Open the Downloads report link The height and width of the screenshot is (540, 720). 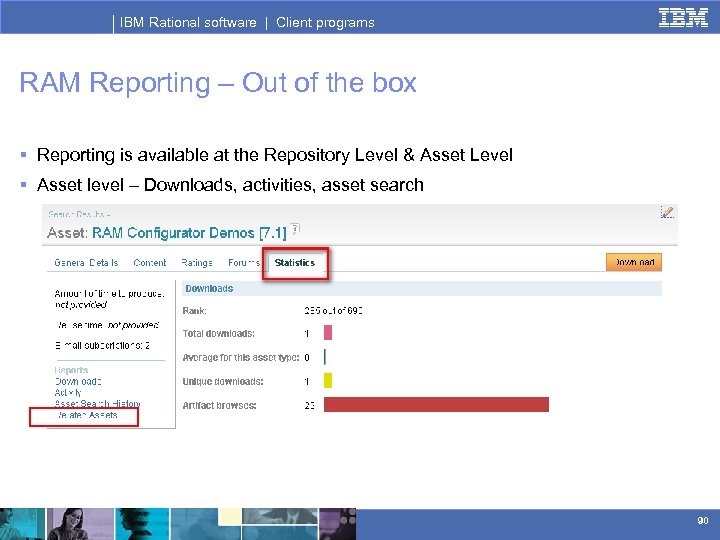click(x=78, y=382)
